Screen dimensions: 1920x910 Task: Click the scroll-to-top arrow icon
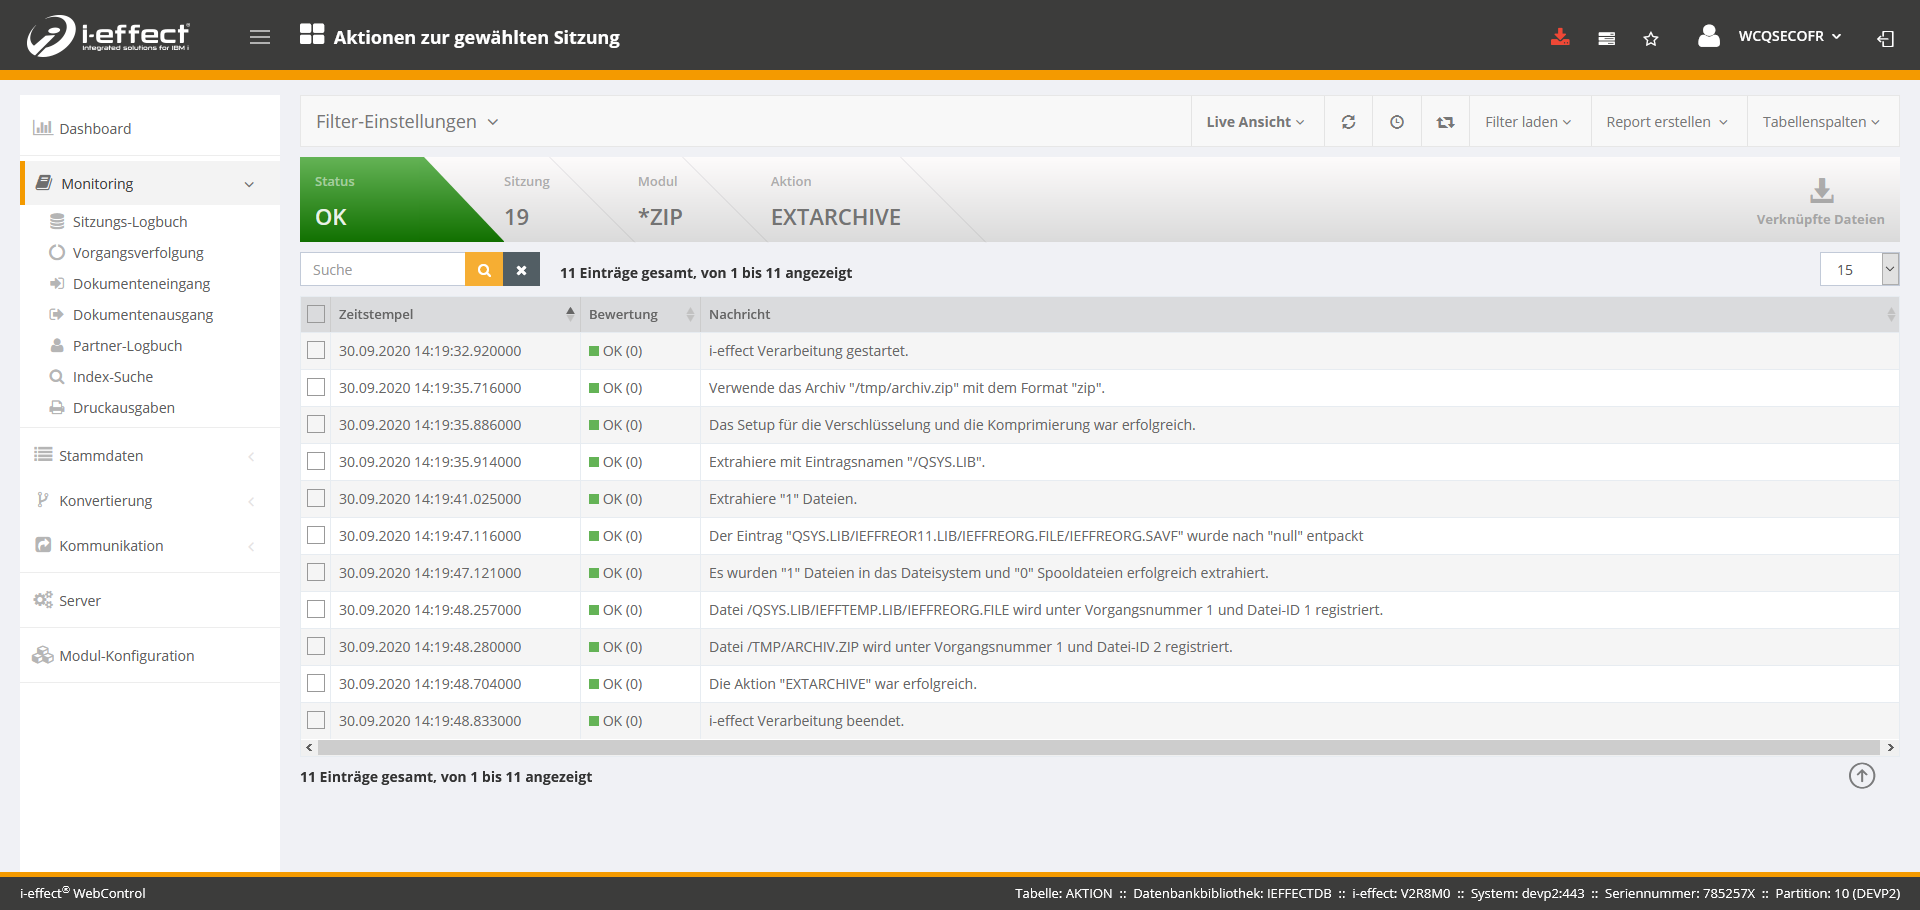(1861, 776)
